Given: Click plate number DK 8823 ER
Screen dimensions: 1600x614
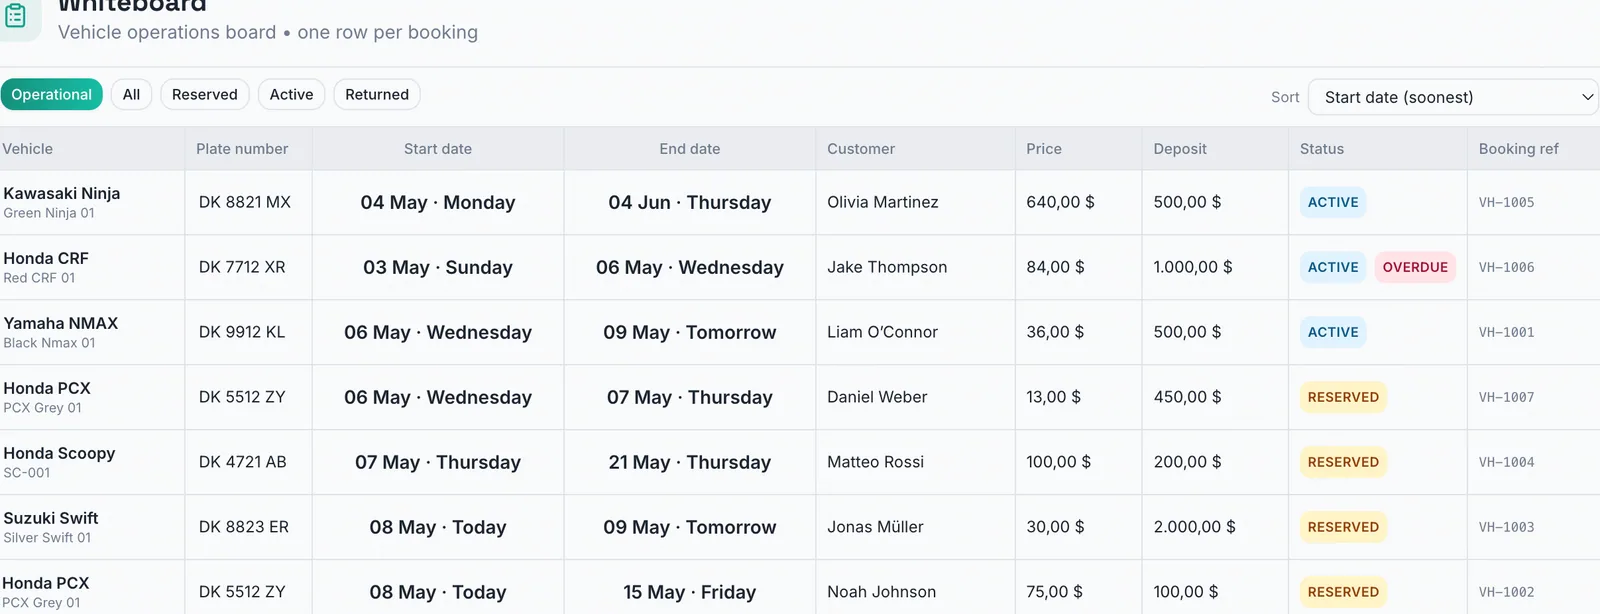Looking at the screenshot, I should pyautogui.click(x=244, y=527).
